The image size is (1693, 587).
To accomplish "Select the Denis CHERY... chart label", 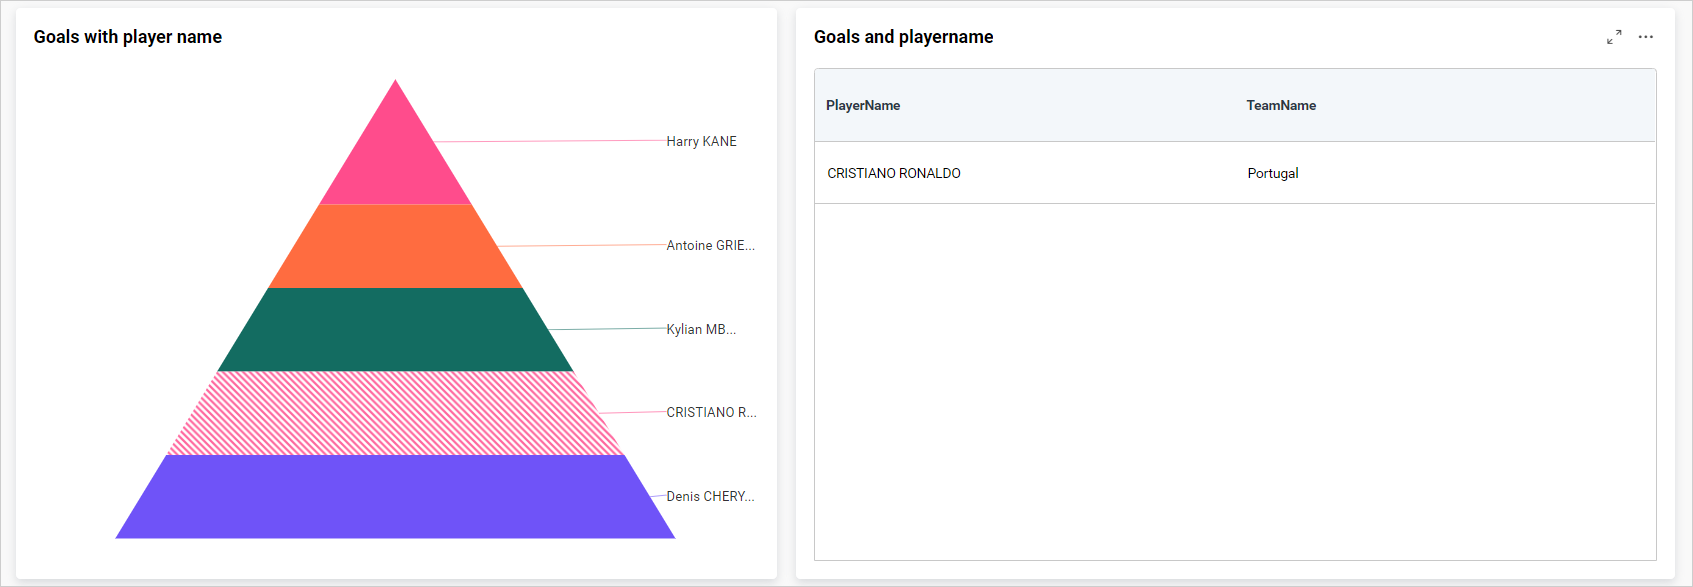I will click(710, 497).
